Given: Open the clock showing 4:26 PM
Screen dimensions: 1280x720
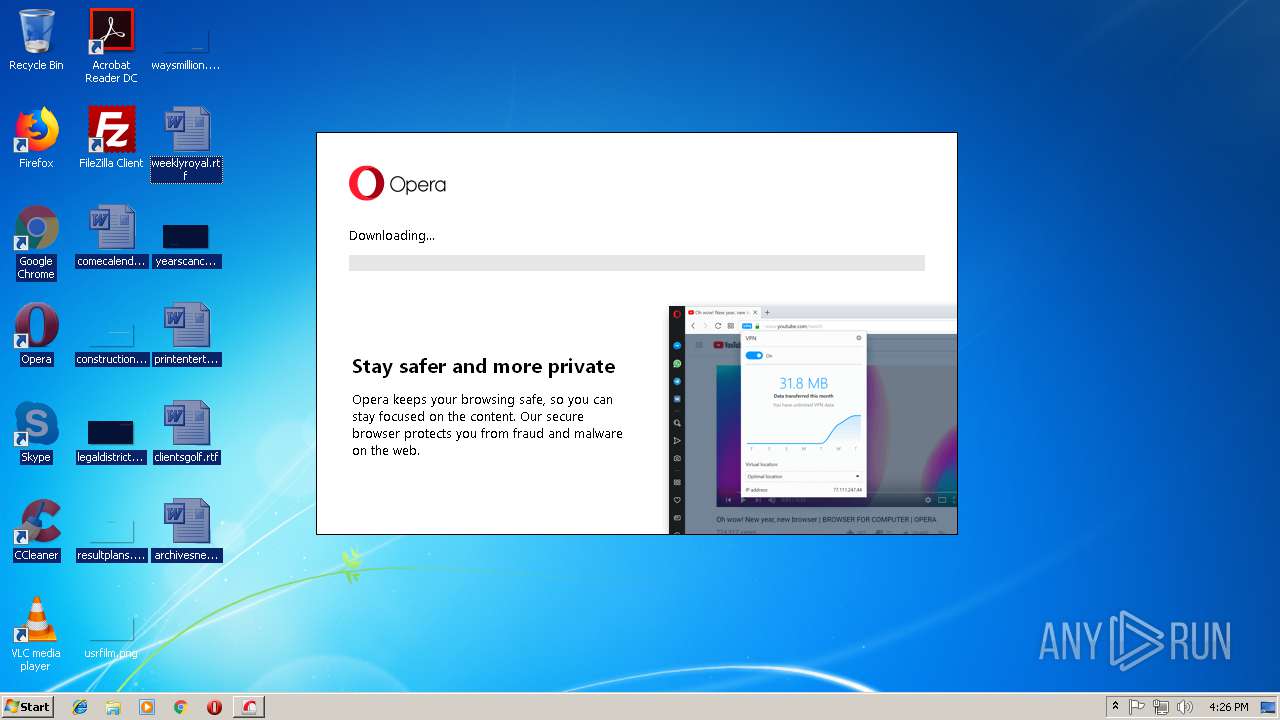Looking at the screenshot, I should click(1228, 706).
